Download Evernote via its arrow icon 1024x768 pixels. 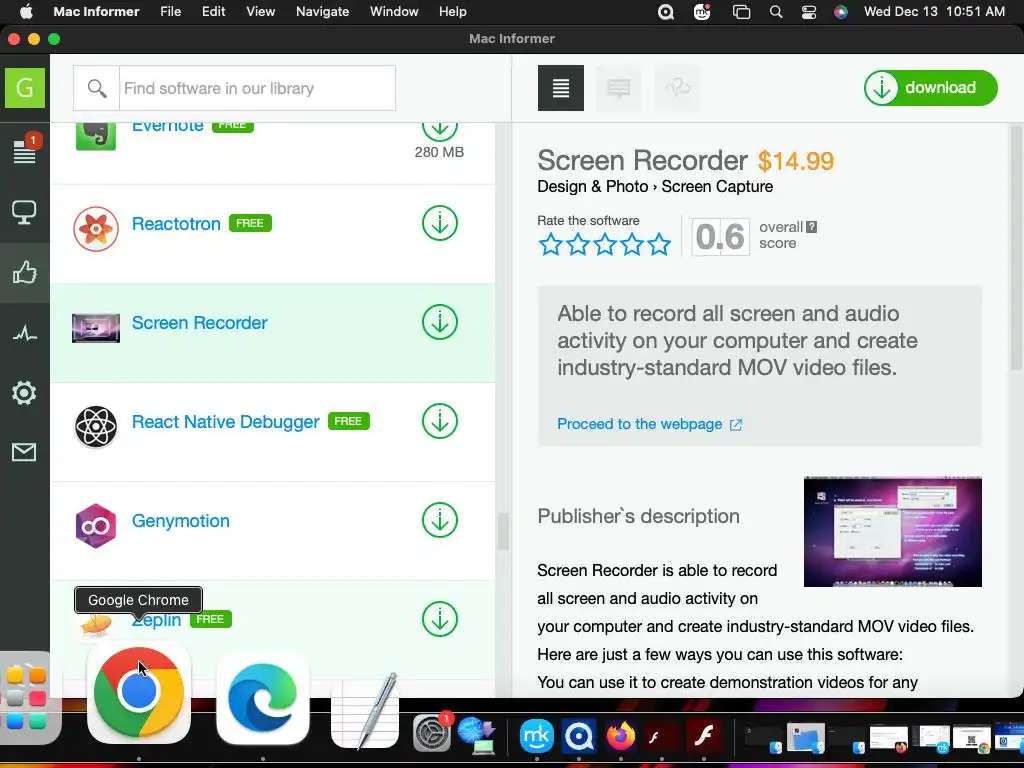pos(440,129)
